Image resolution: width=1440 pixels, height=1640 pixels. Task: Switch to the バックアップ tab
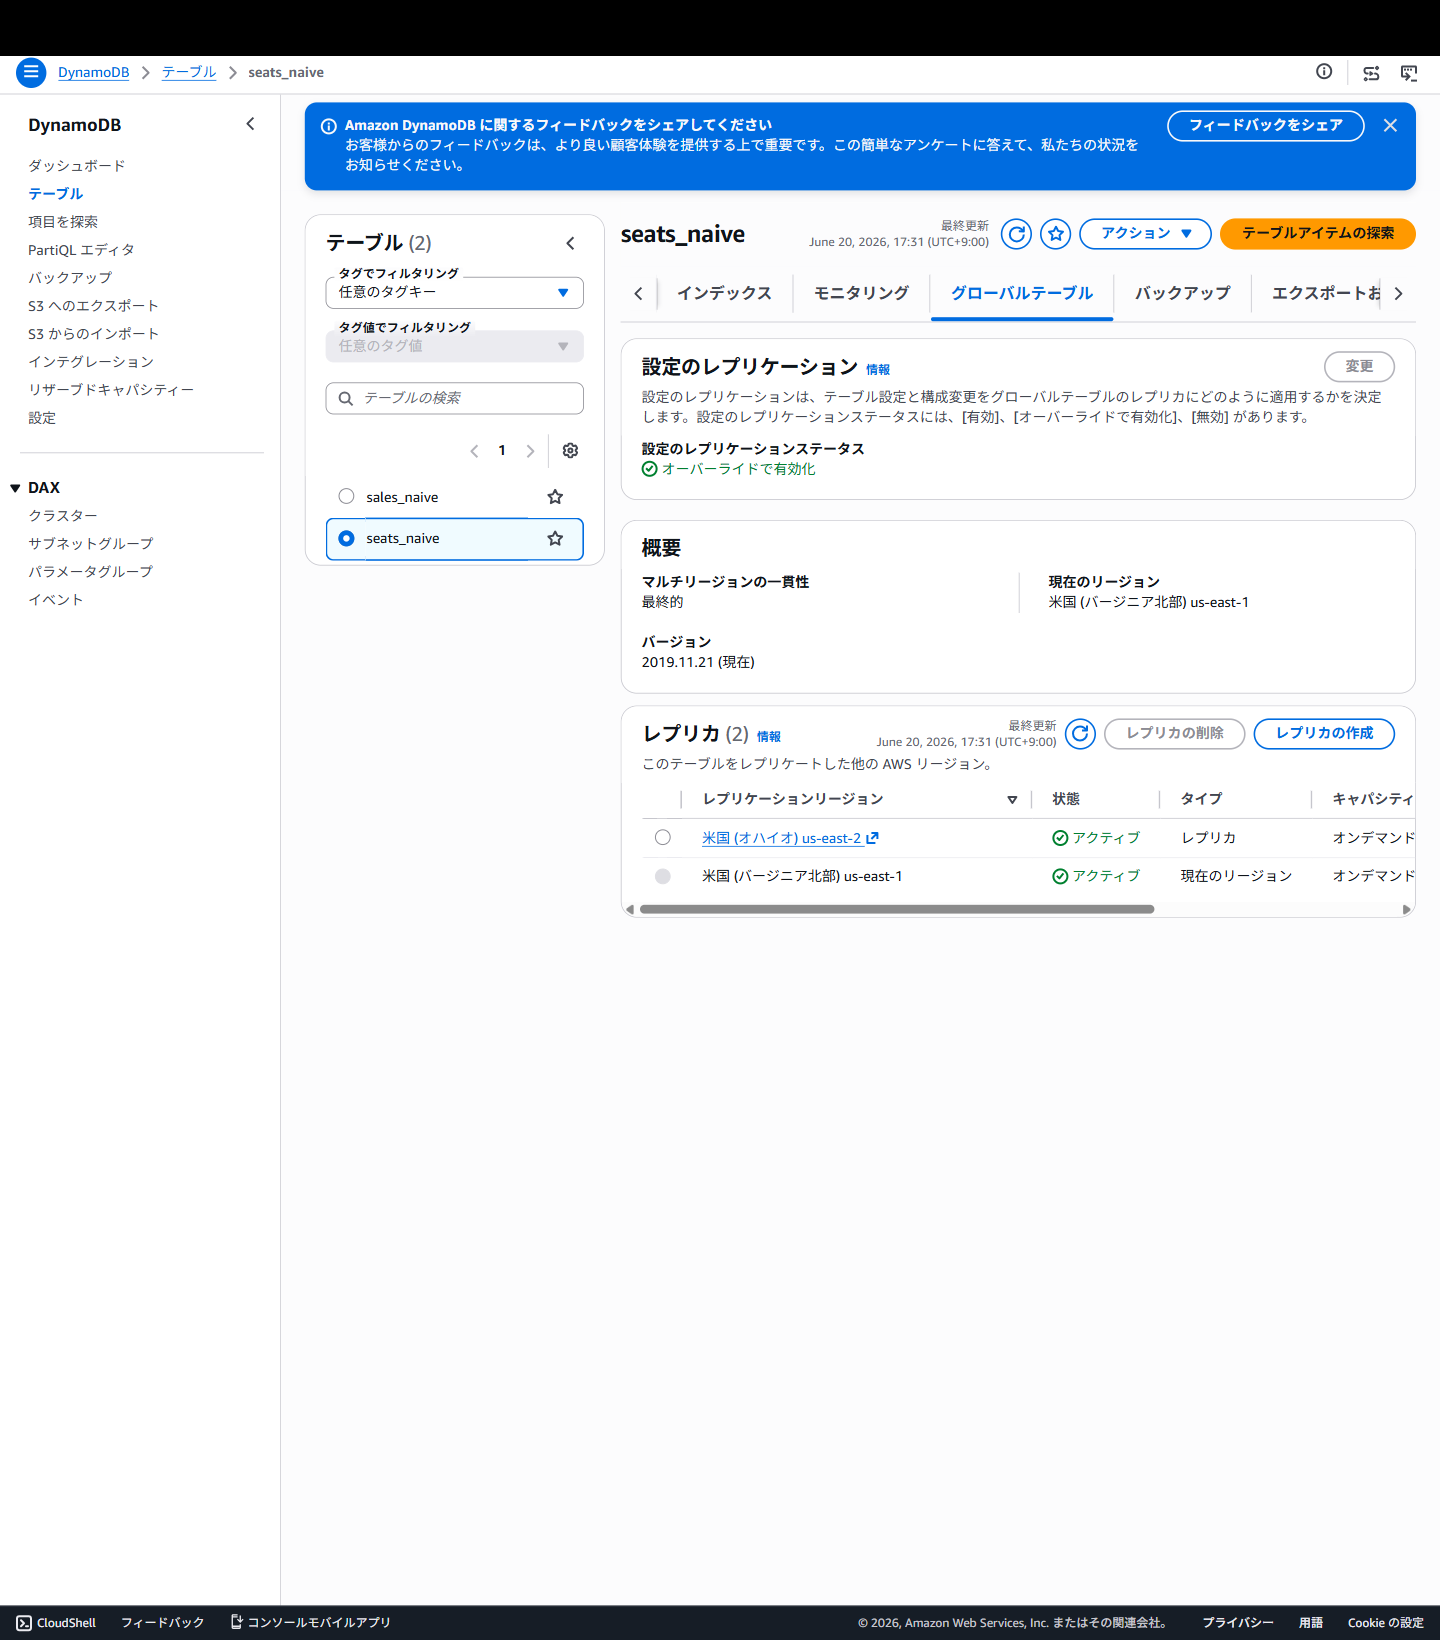pos(1182,293)
